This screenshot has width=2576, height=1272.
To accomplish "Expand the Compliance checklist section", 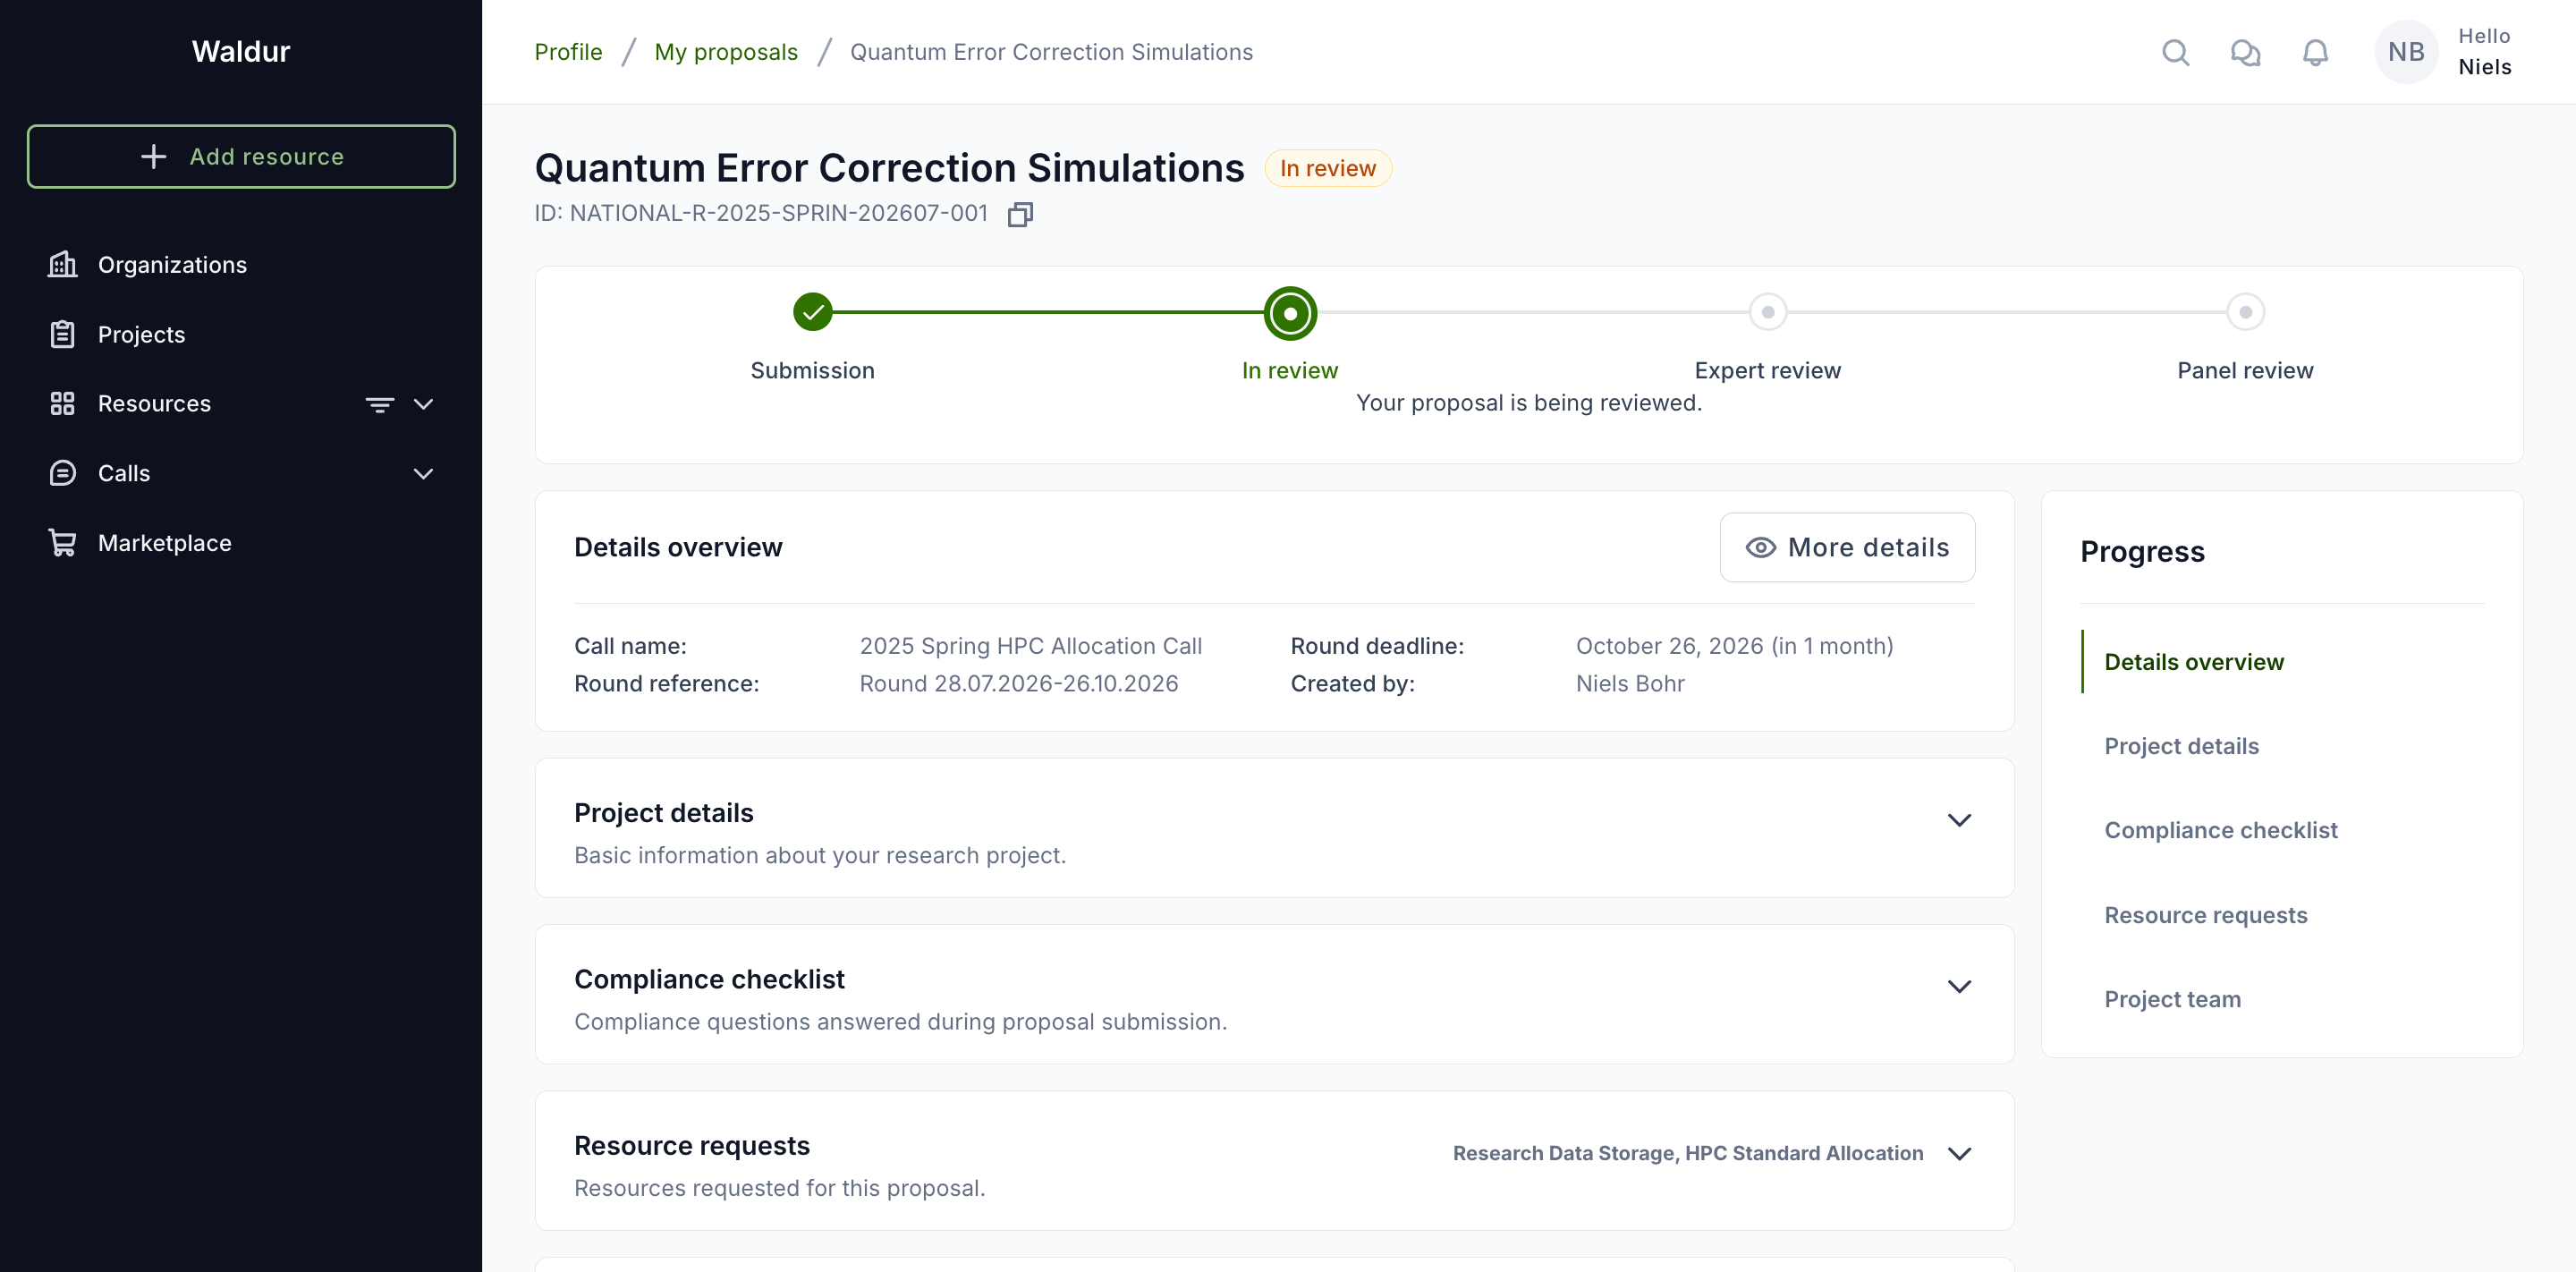I will 1959,986.
